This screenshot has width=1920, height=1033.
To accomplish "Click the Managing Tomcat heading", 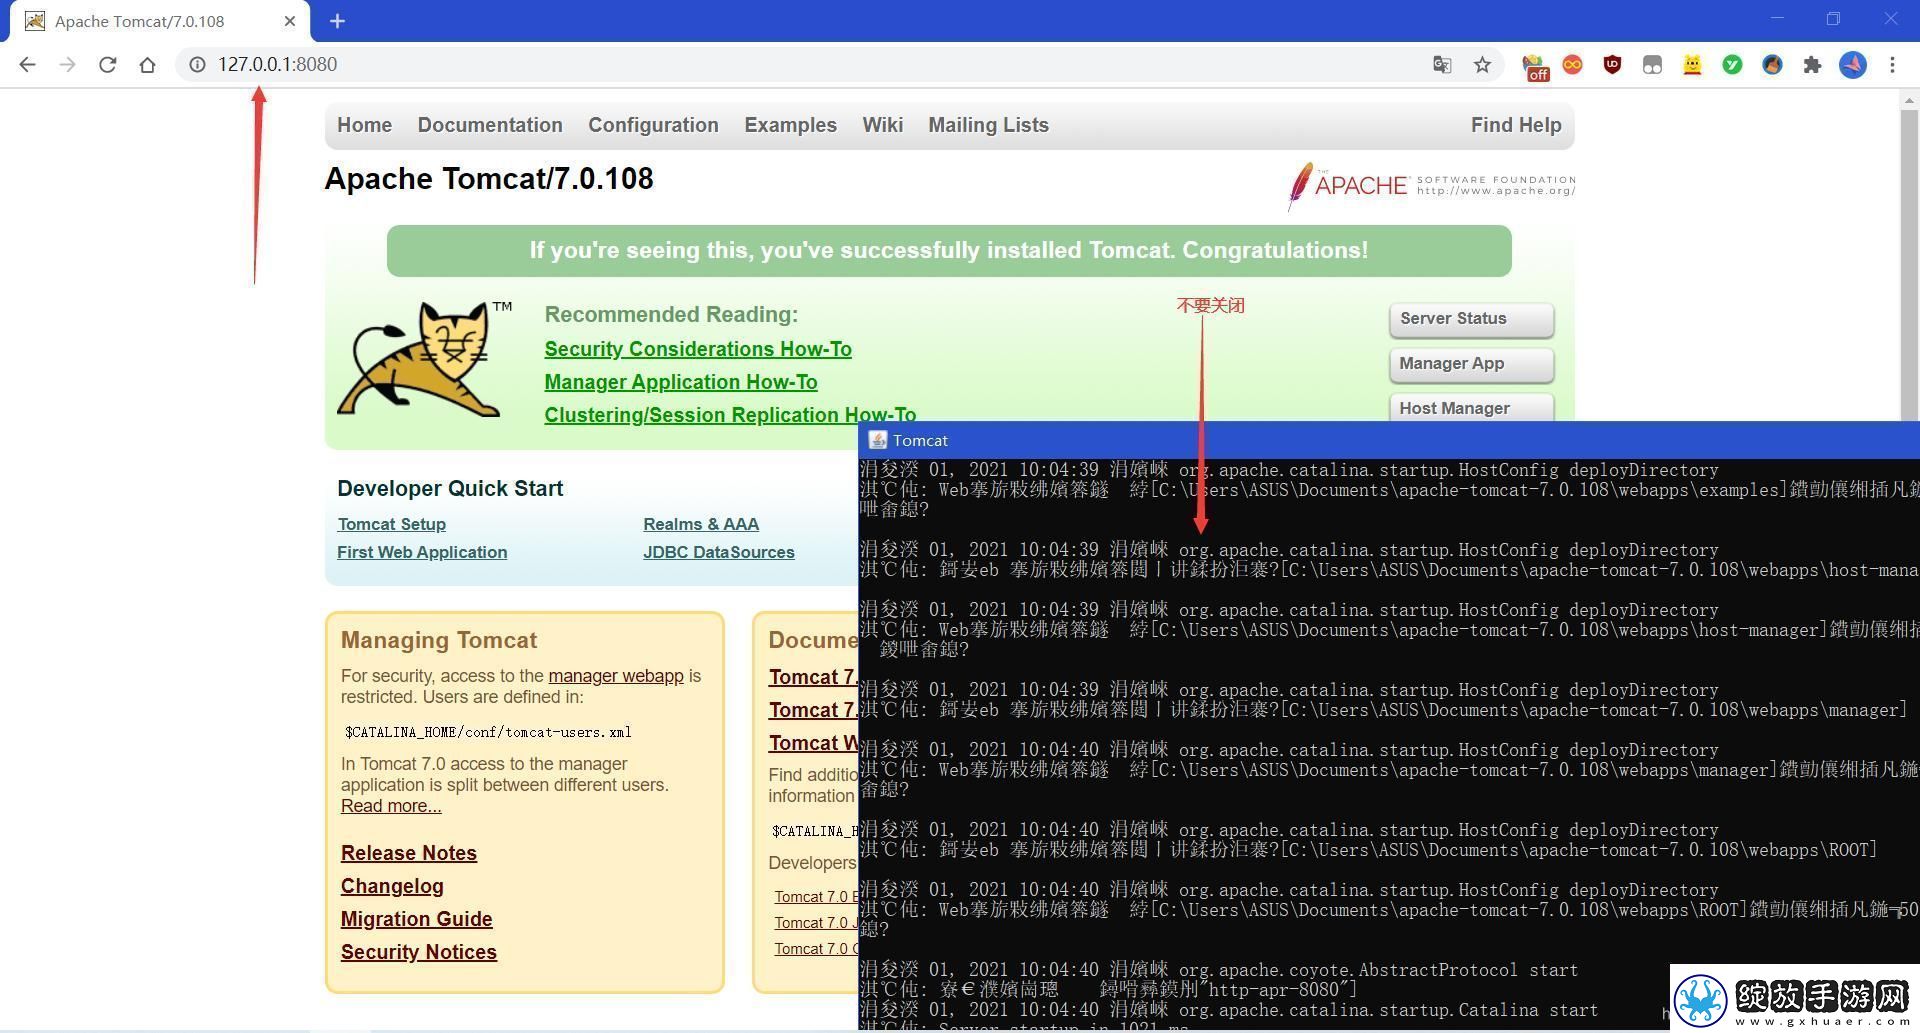I will click(439, 640).
